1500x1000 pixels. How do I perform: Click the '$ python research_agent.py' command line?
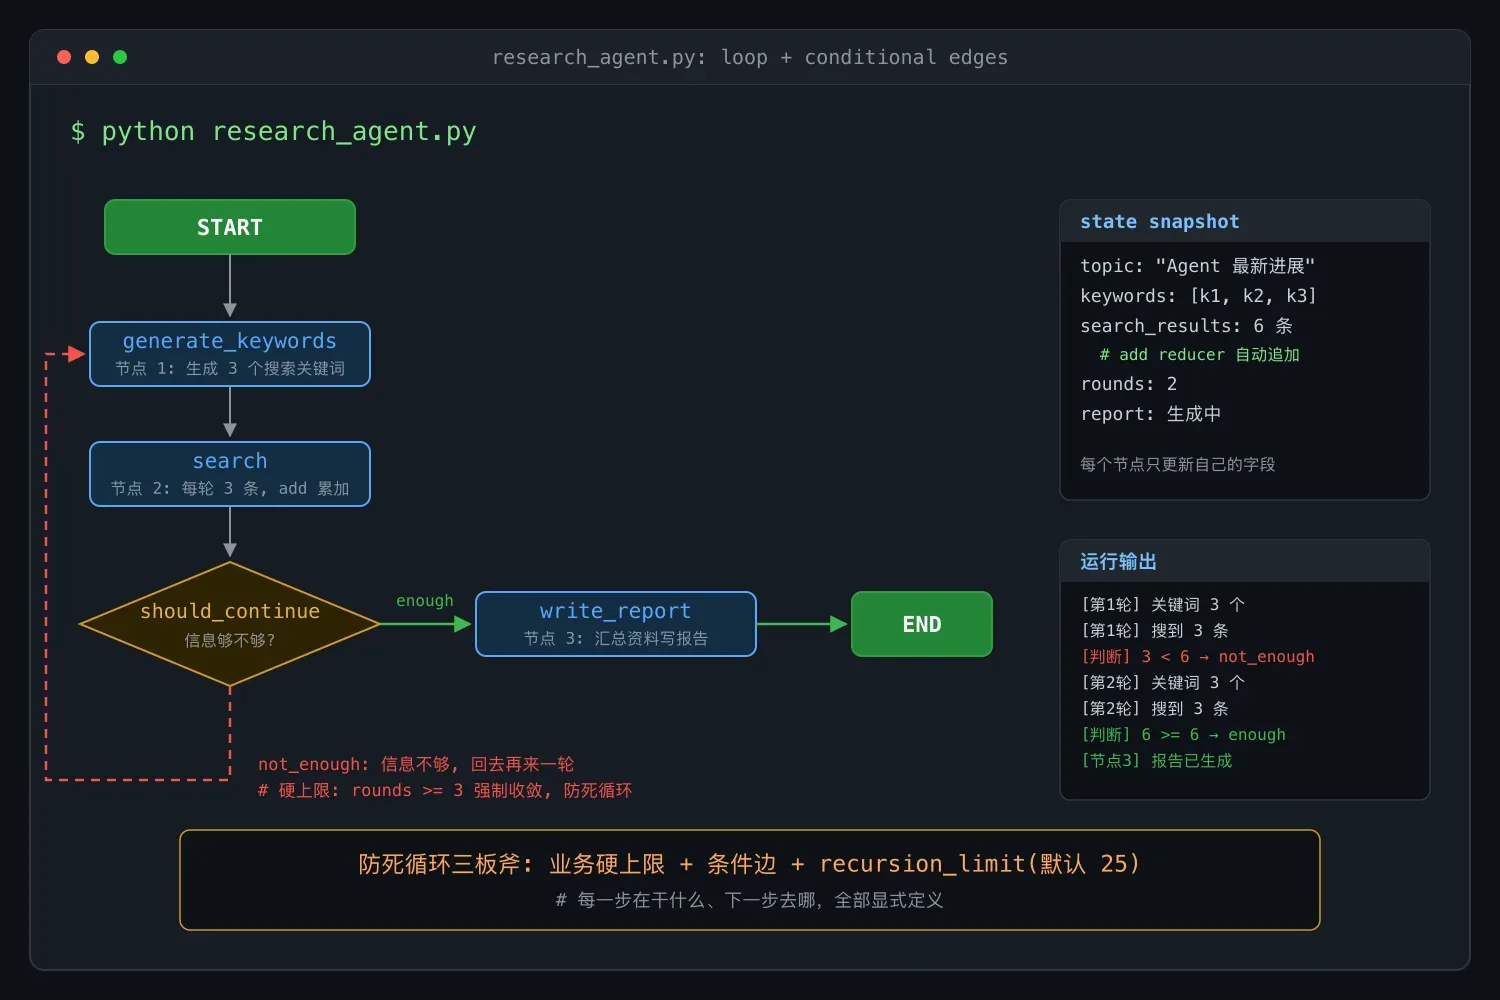tap(273, 131)
